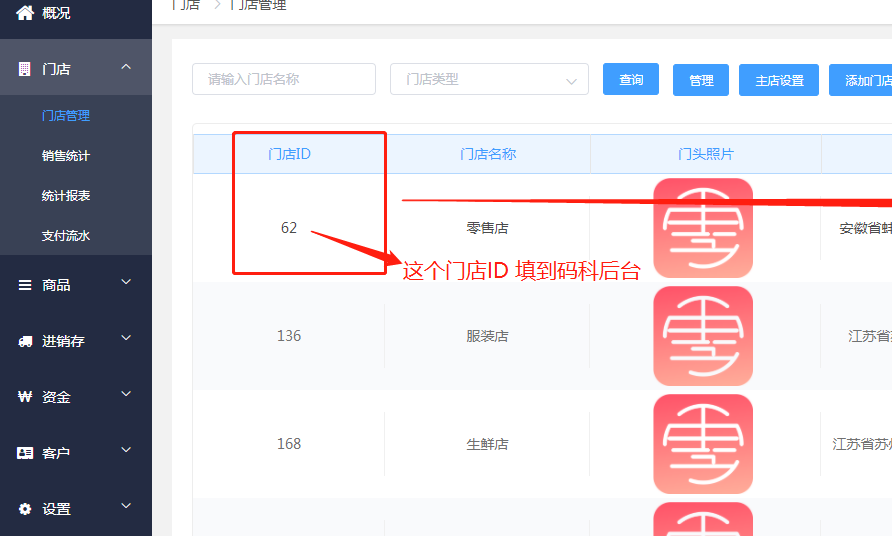This screenshot has height=536, width=892.
Task: Open 支付流水 submenu item
Action: click(65, 236)
